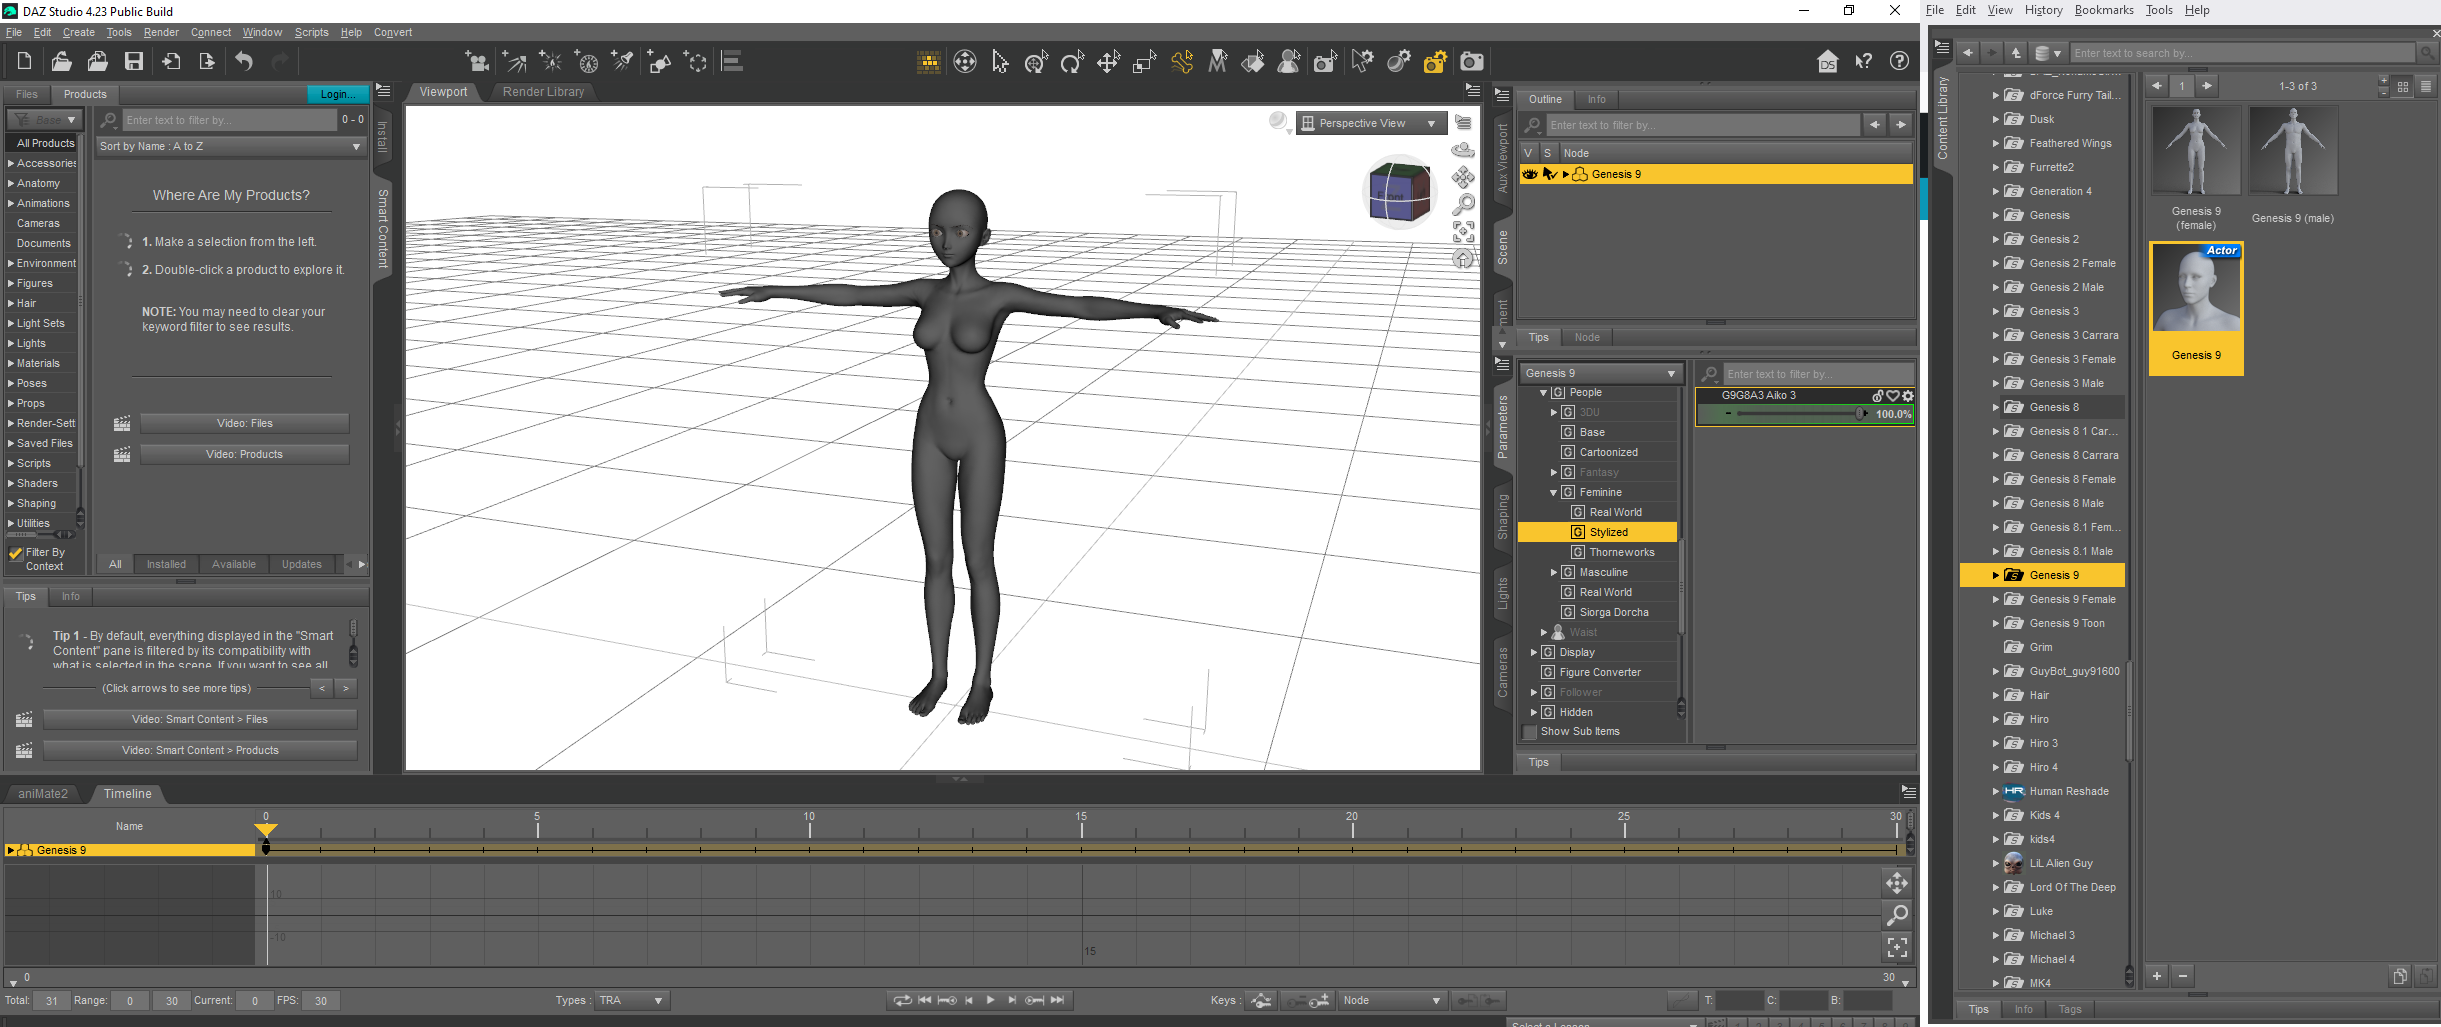Viewport: 2441px width, 1027px height.
Task: Click the viewport Reset view home icon
Action: (x=1463, y=259)
